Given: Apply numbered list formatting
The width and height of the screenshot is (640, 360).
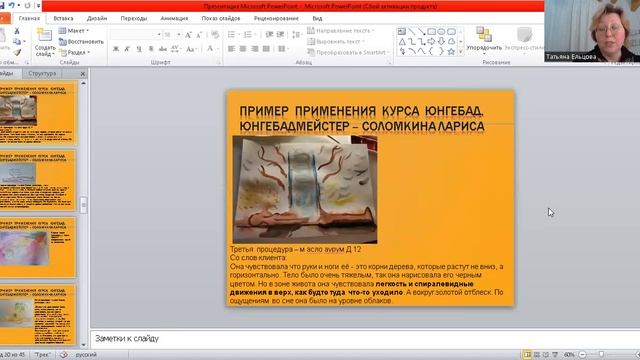Looking at the screenshot, I should [249, 35].
